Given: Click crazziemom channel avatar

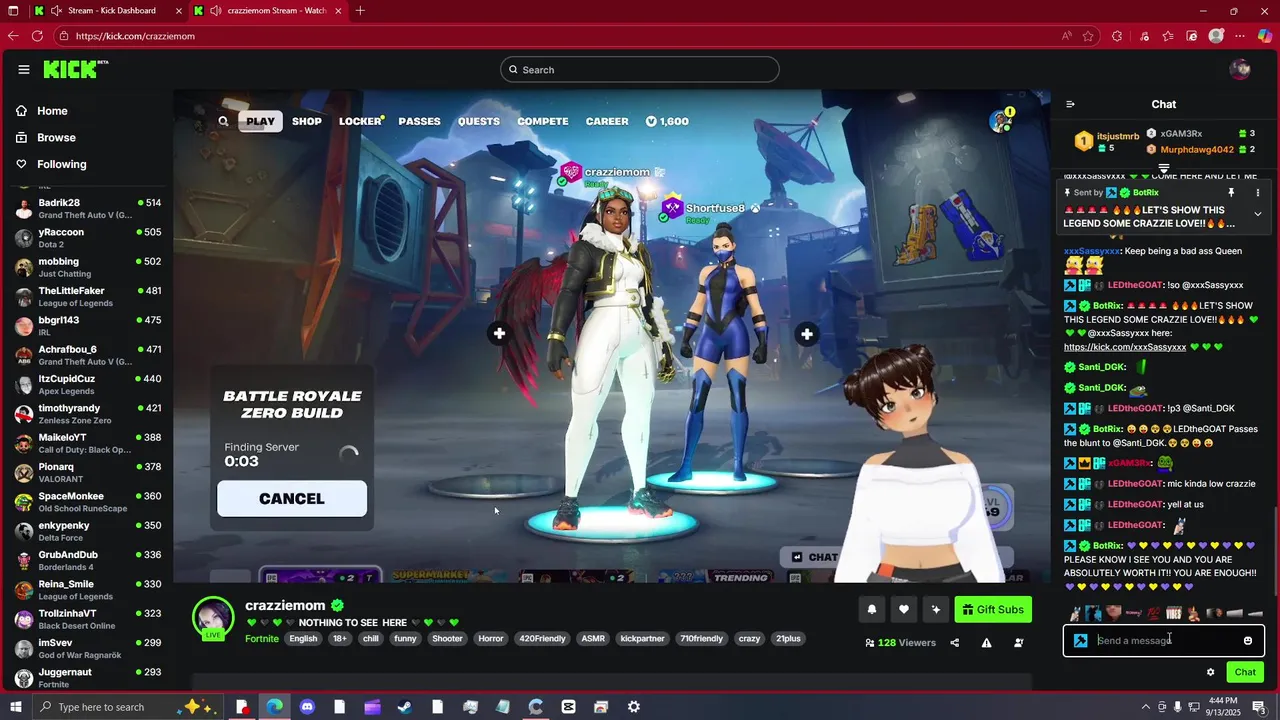Looking at the screenshot, I should point(213,618).
